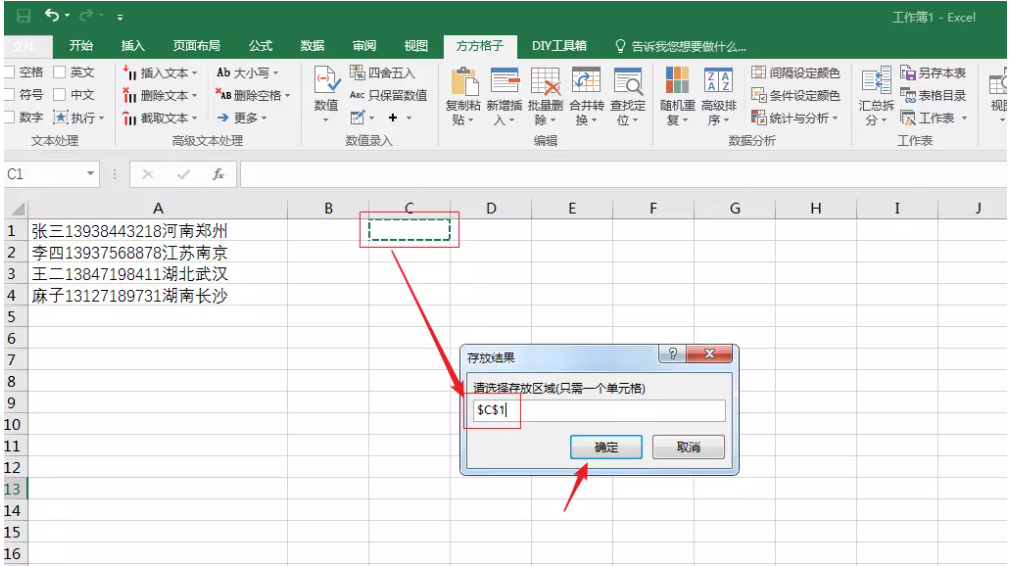Open the 截取文本 dropdown
Viewport: 1010px width, 566px height.
(160, 118)
